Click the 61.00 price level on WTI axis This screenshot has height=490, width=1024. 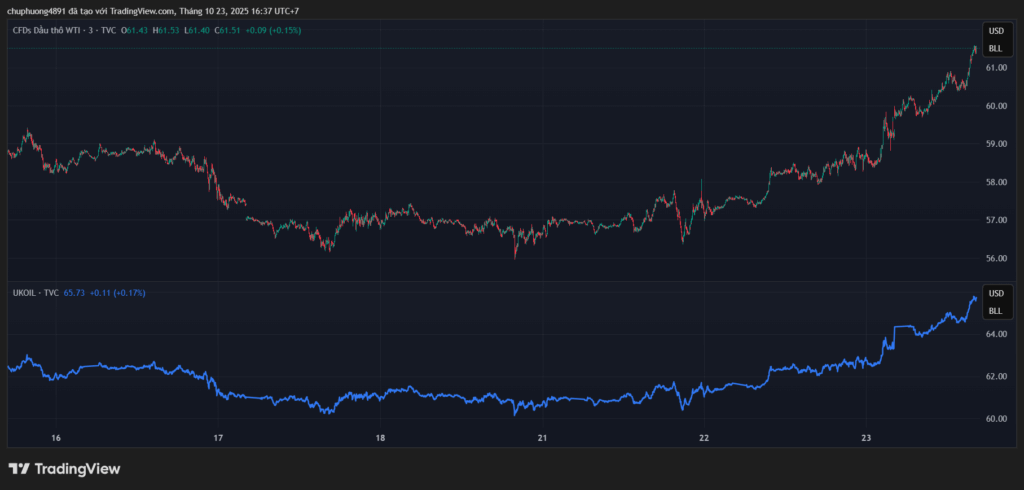point(996,68)
